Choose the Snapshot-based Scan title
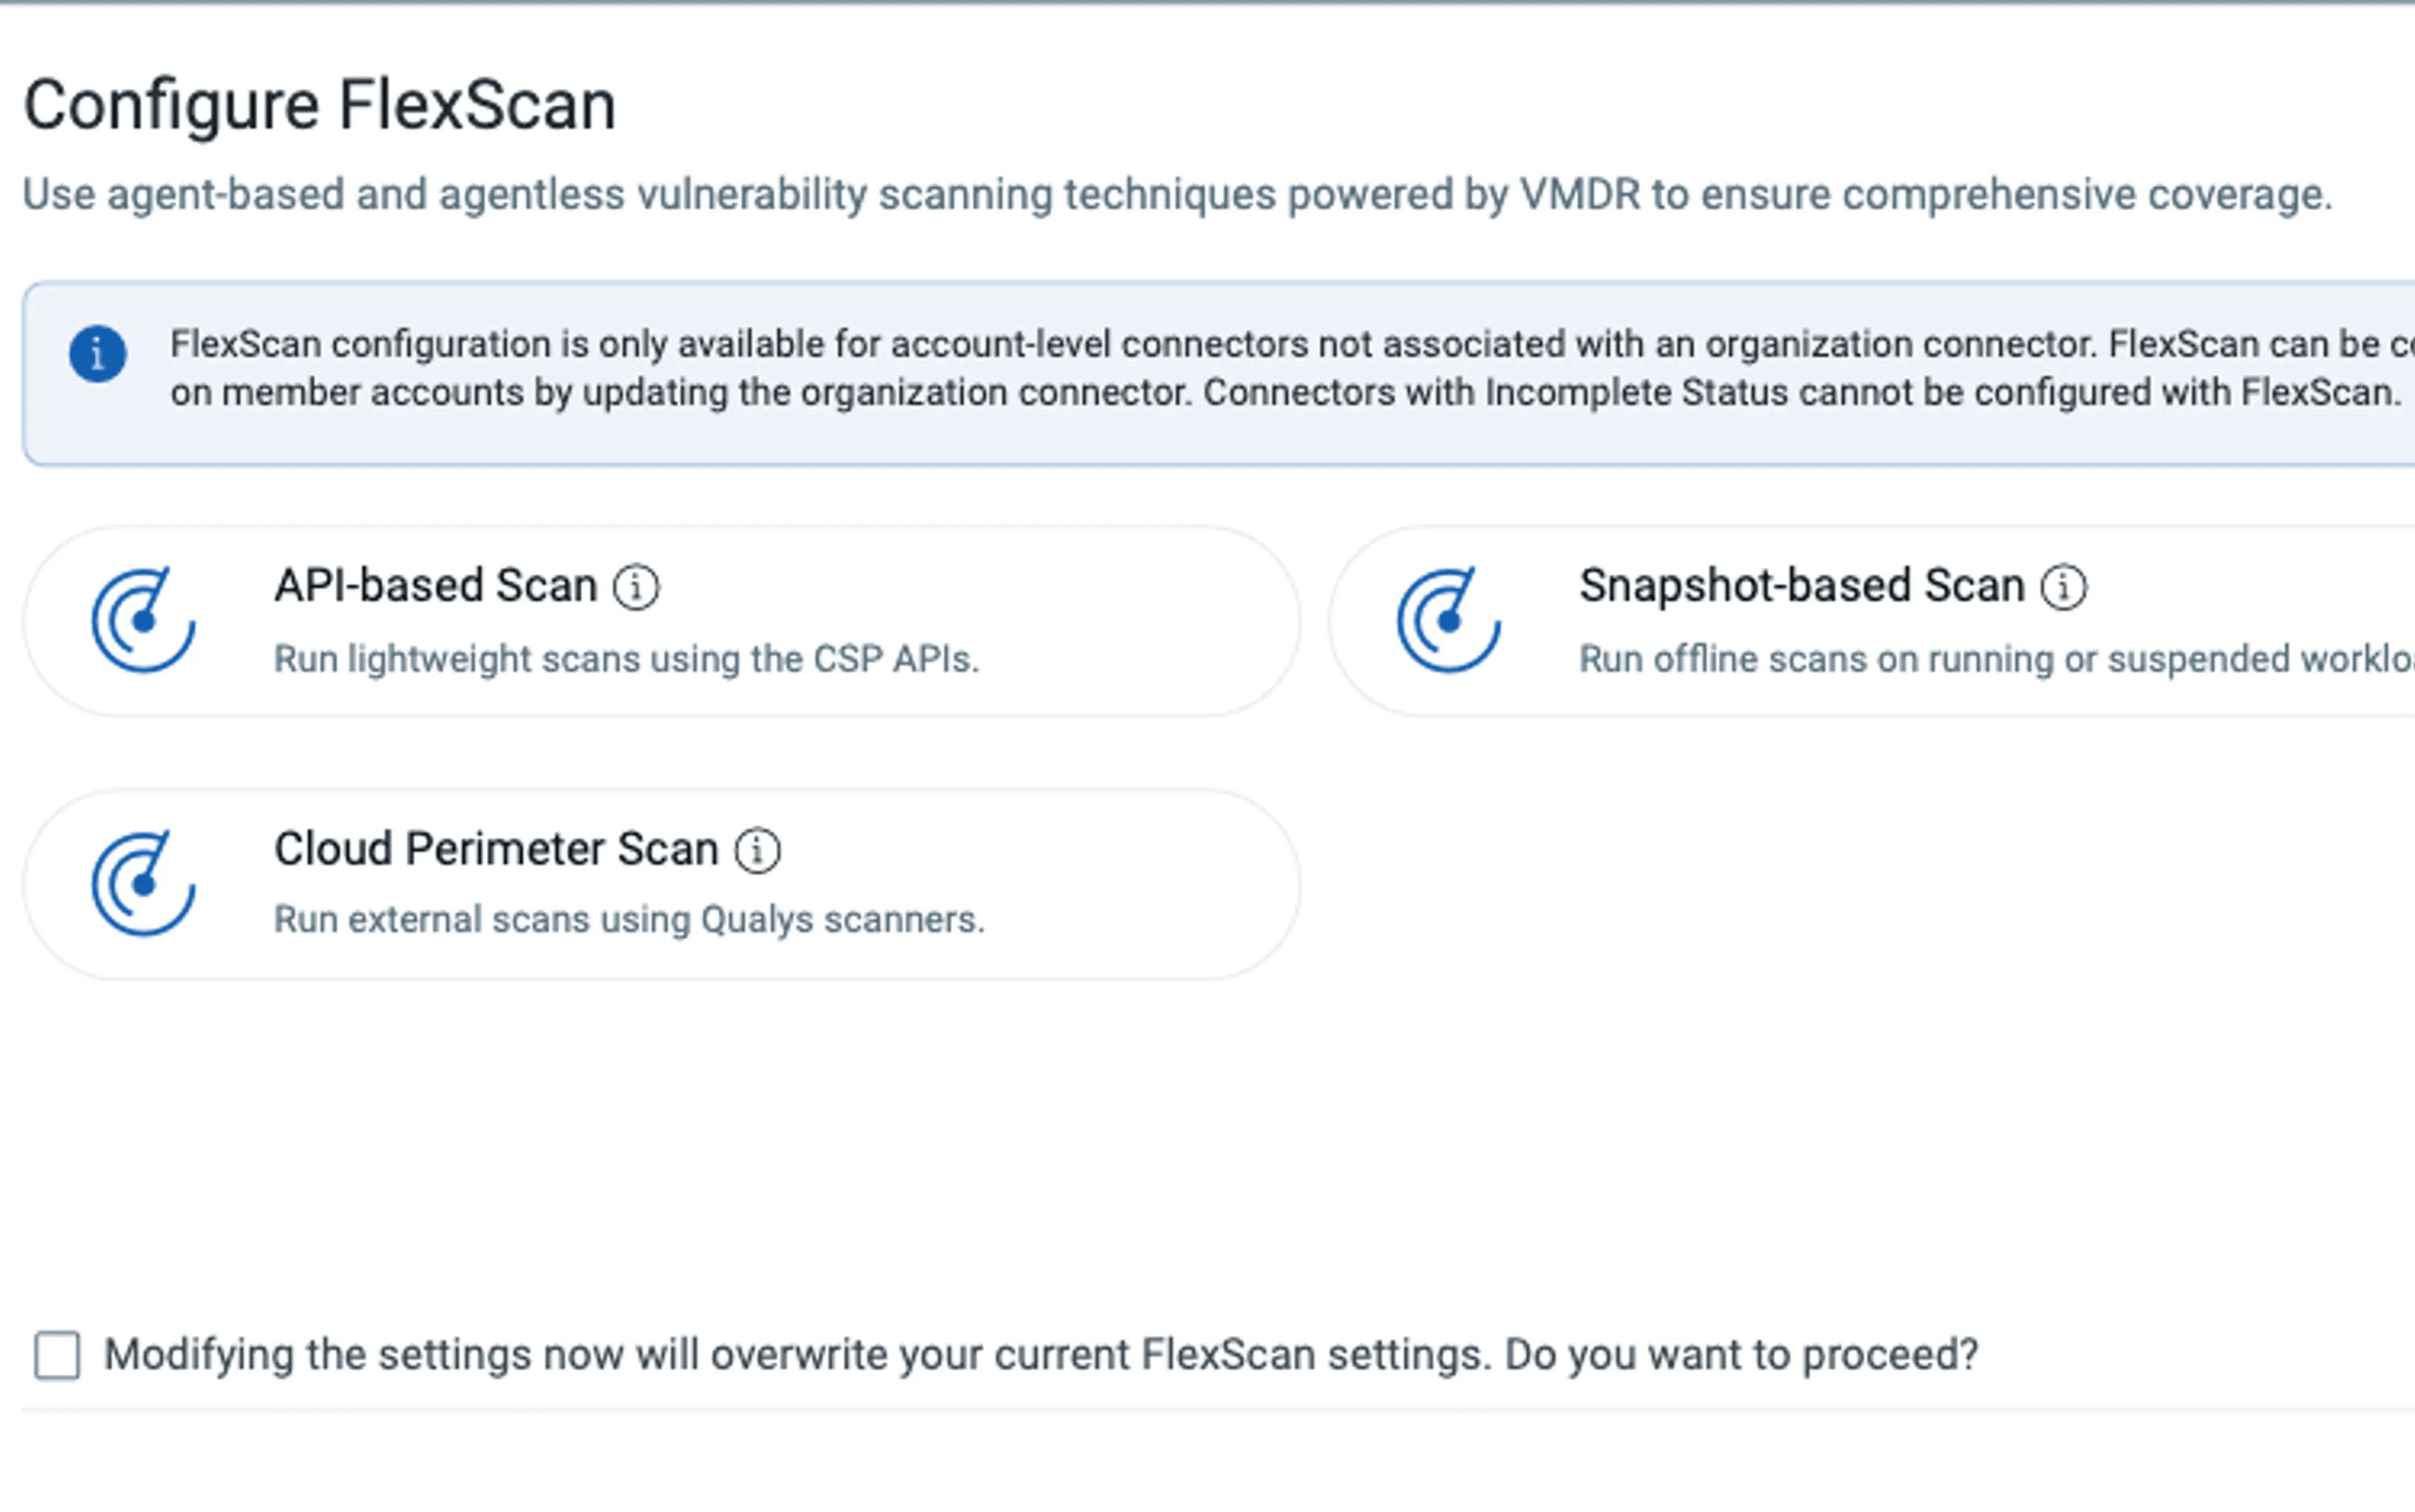 [1801, 586]
